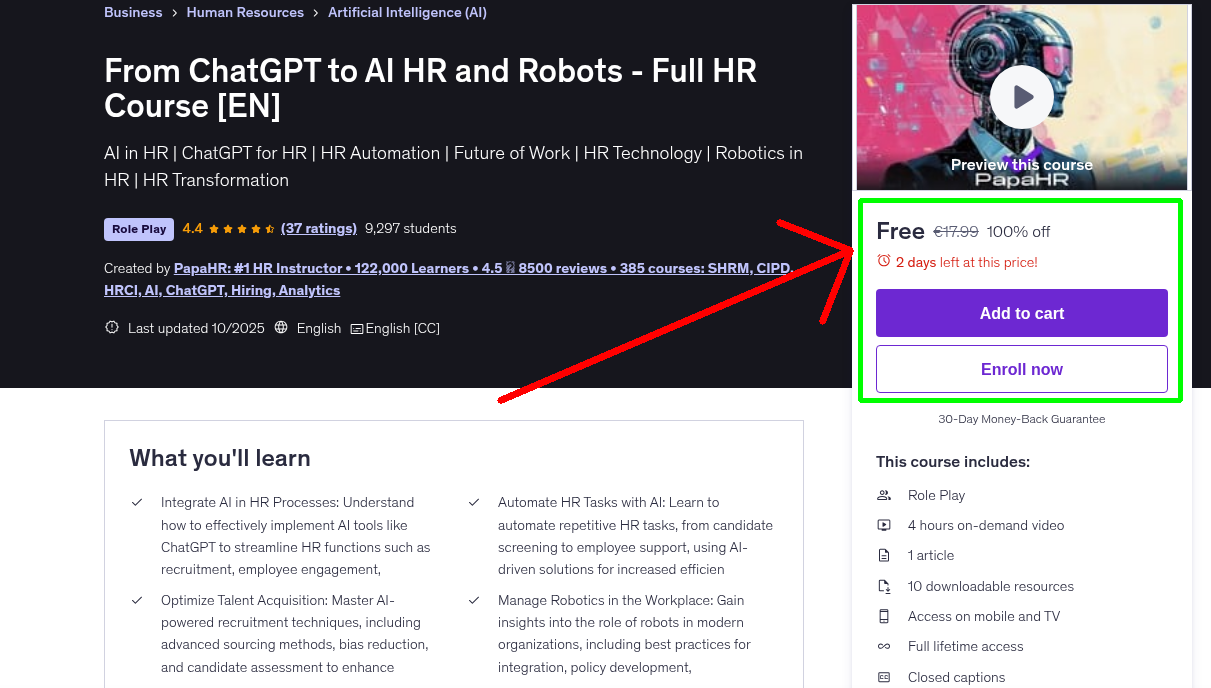Play the course preview video
1211x688 pixels.
click(1021, 96)
